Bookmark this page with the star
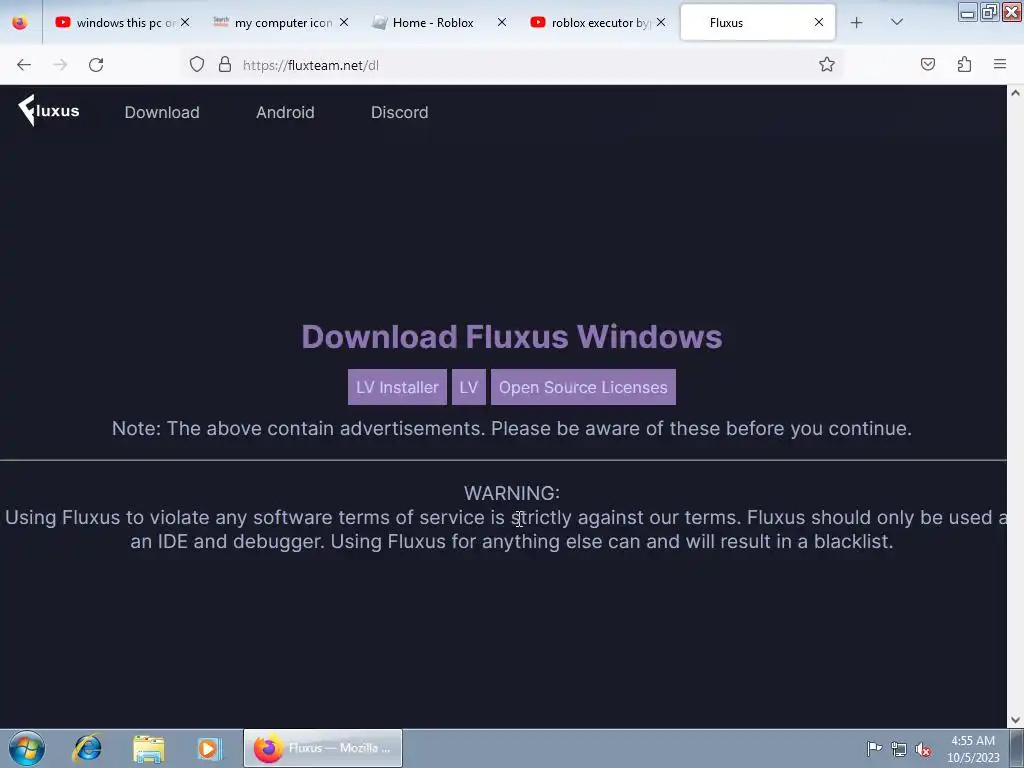This screenshot has height=768, width=1024. point(827,64)
